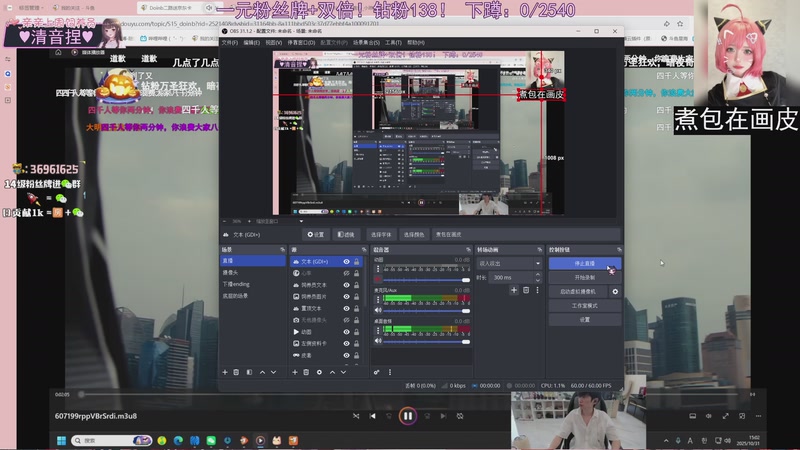
Task: Click shuffle icon in media player bar
Action: pyautogui.click(x=356, y=416)
